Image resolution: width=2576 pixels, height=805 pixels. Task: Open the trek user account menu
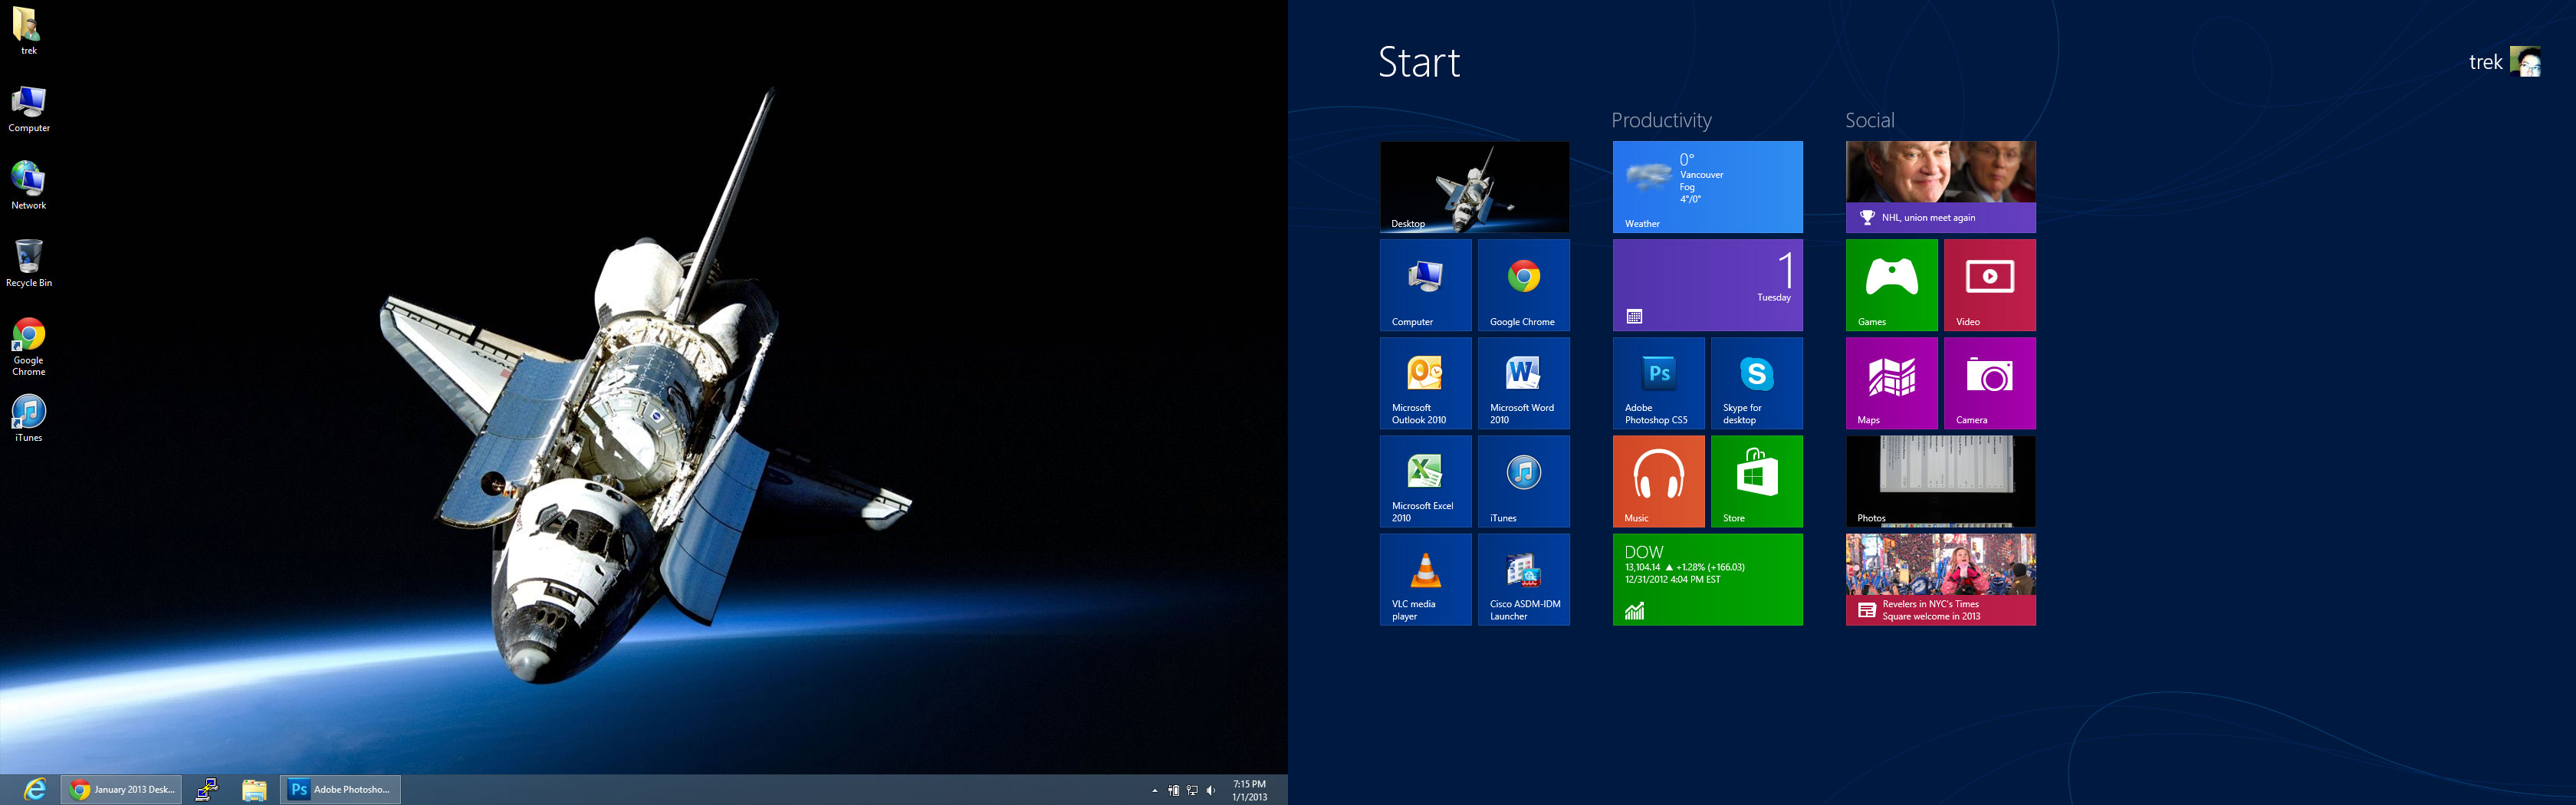point(2504,62)
